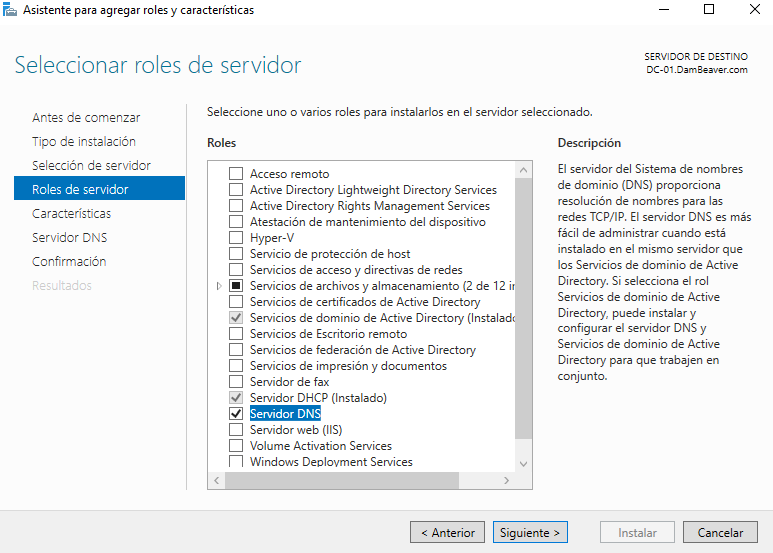The height and width of the screenshot is (553, 773).
Task: Check Active Directory Rights Management Services checkbox
Action: 236,206
